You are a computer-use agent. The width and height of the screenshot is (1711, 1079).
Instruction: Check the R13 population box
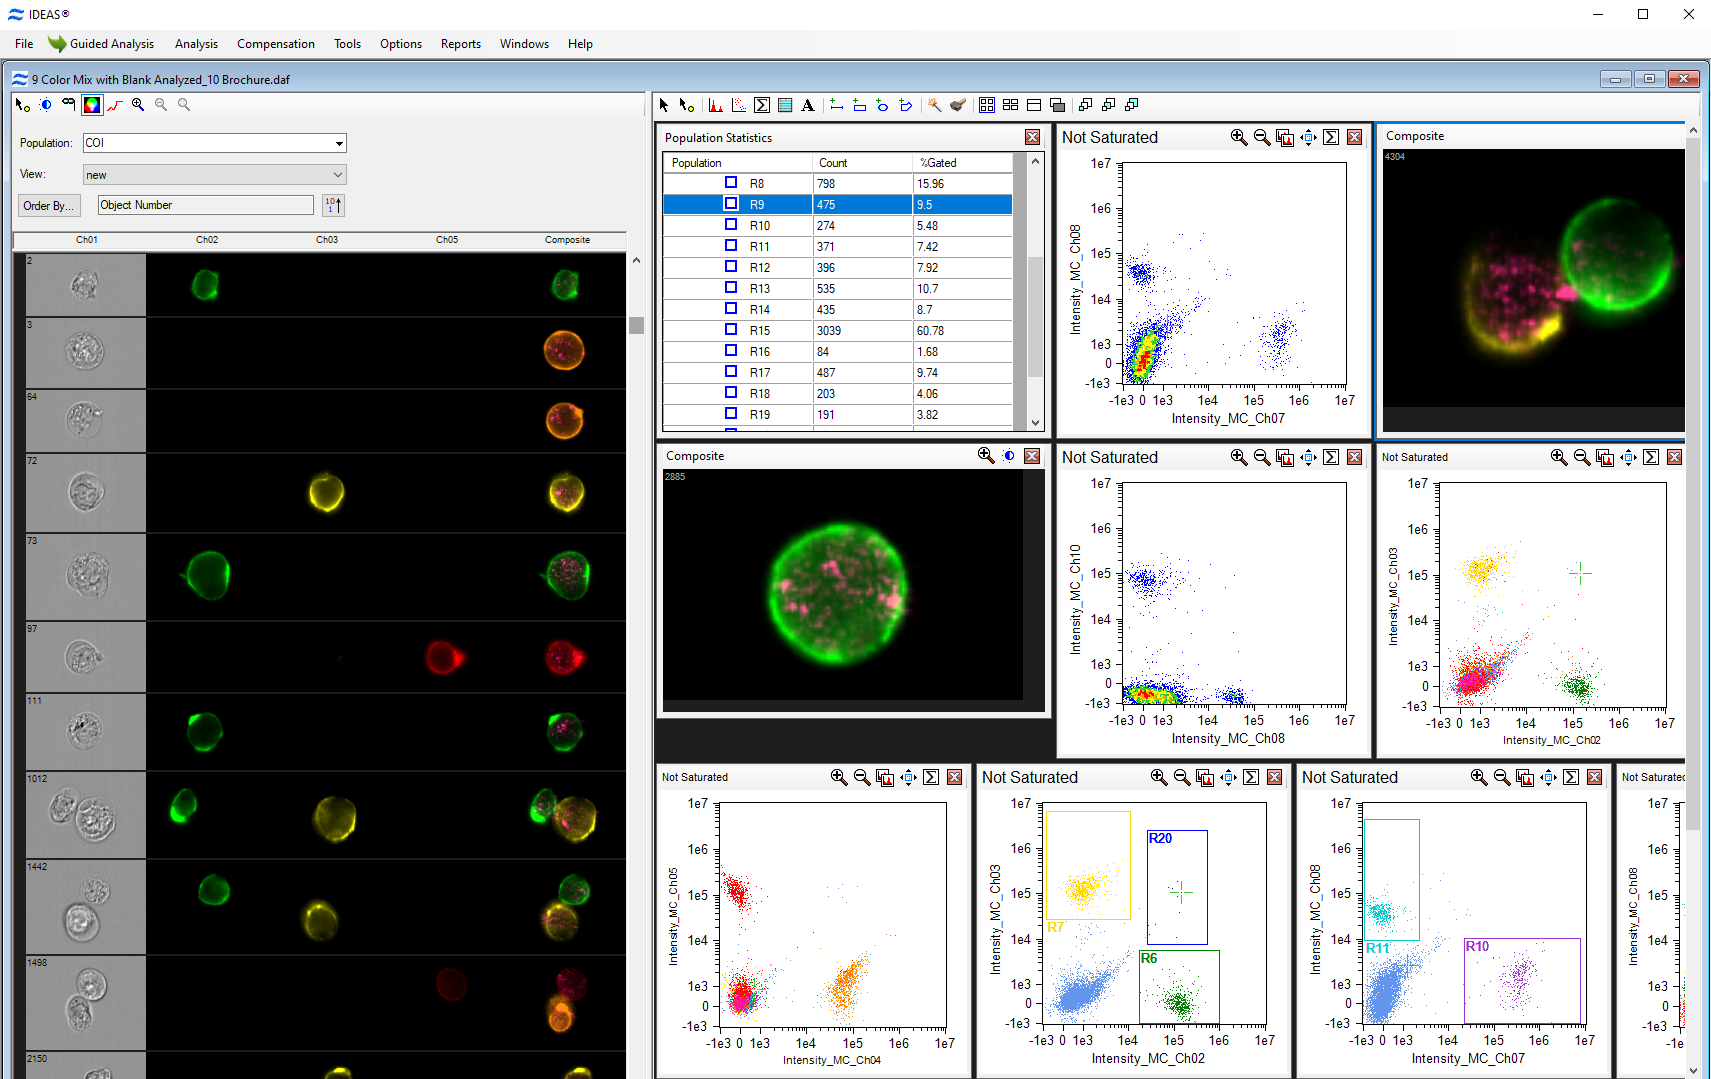click(731, 288)
